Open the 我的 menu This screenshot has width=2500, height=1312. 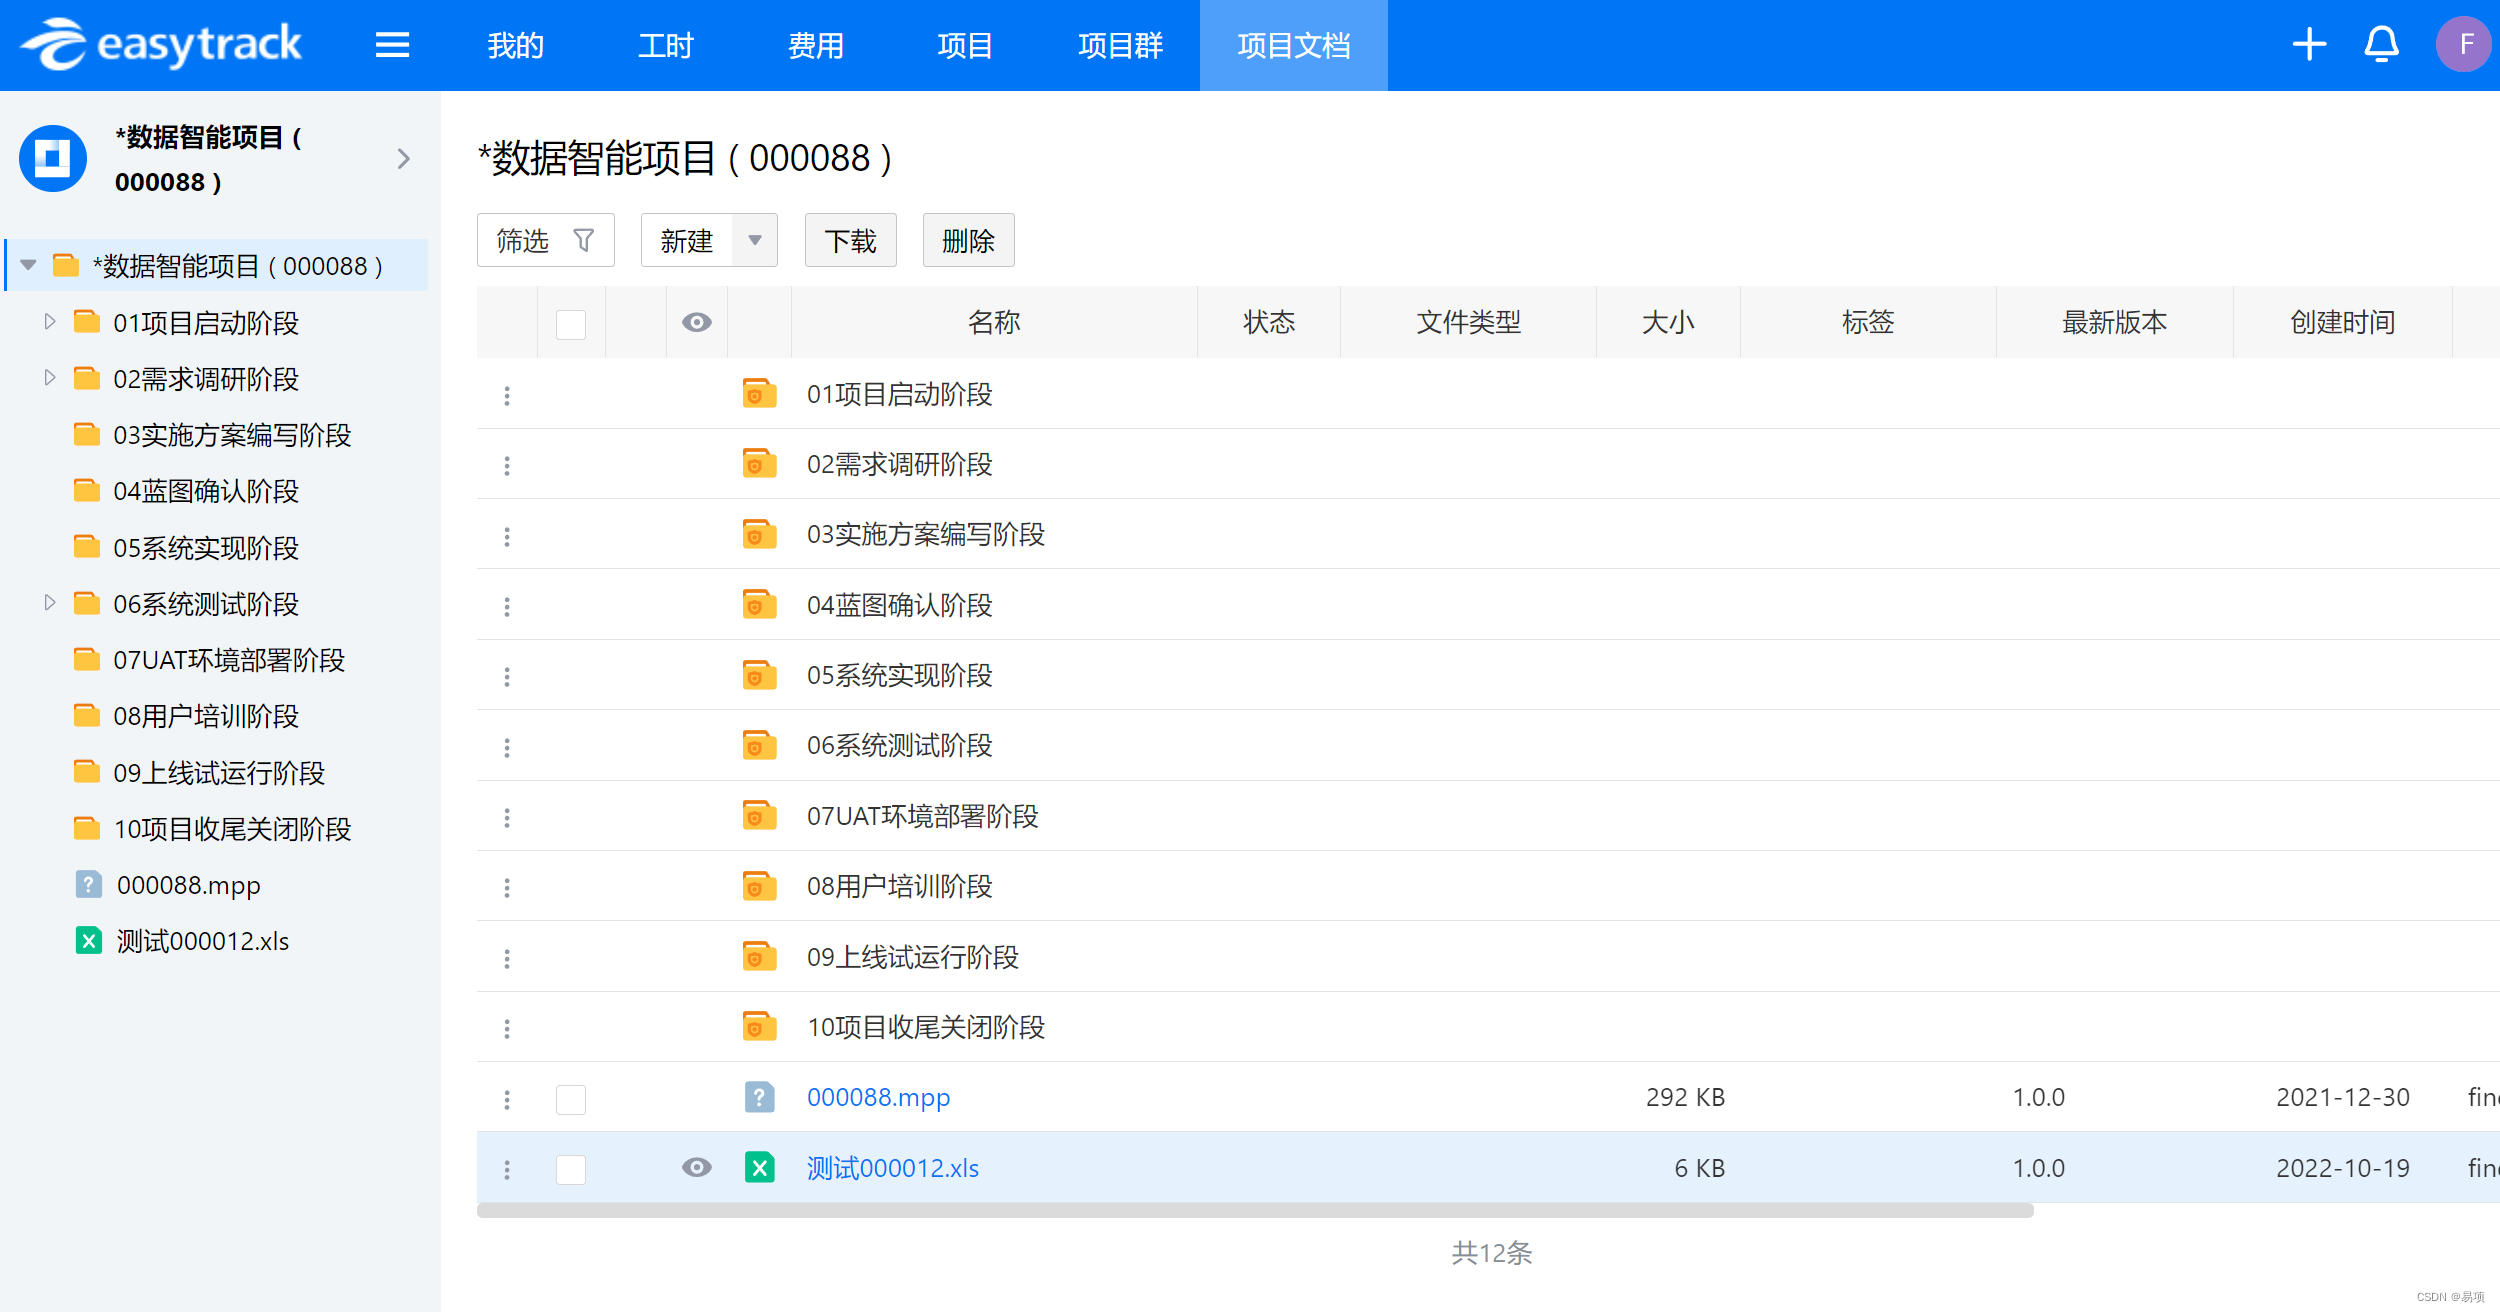pos(515,45)
